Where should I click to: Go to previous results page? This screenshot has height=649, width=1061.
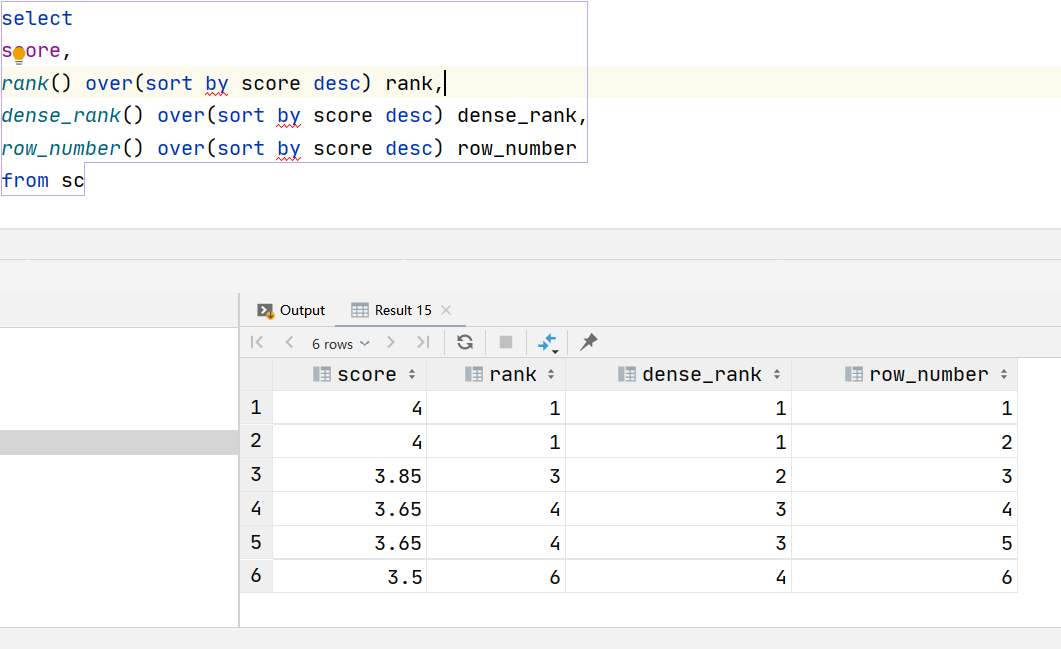(x=289, y=342)
